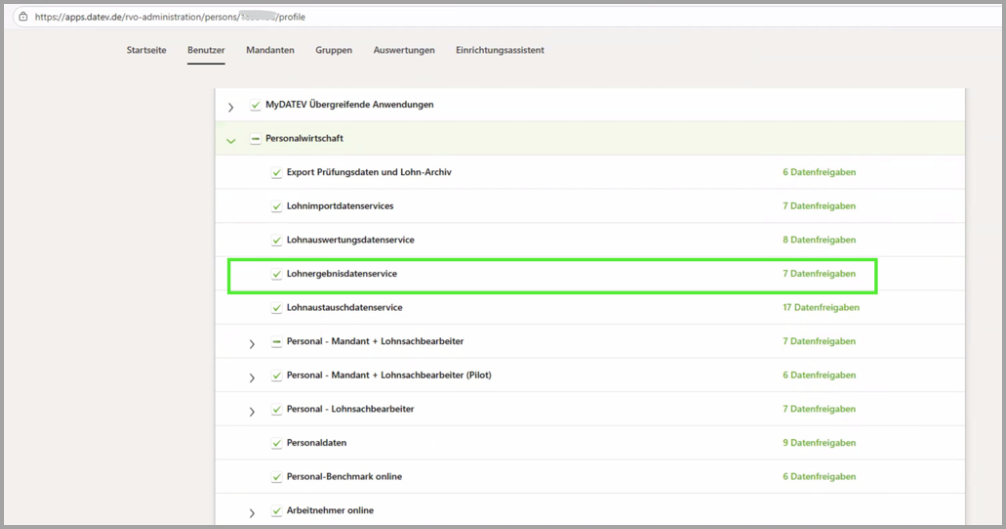Expand MyDATEV Übergreifende Anwendungen section
Screen dimensions: 1006x529
pos(231,106)
